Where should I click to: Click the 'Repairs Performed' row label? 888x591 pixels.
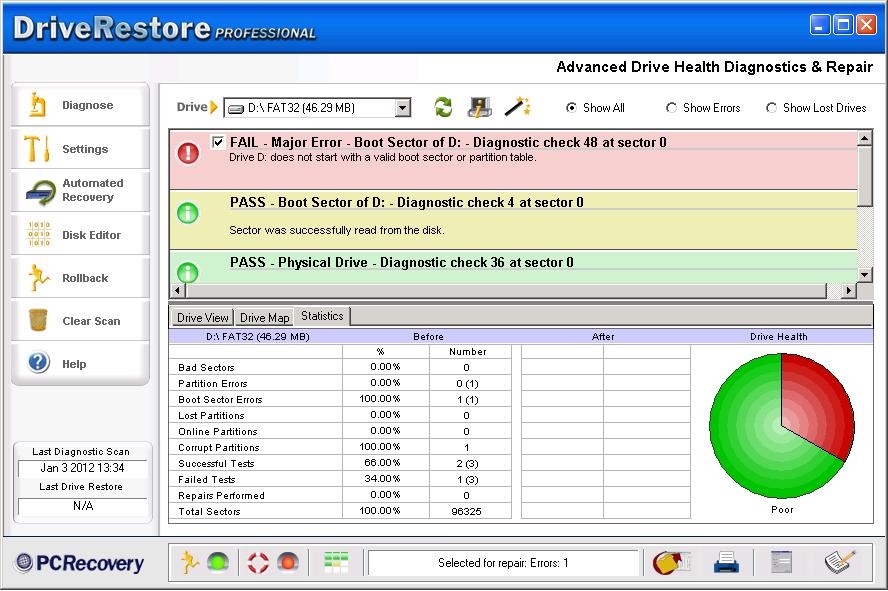pos(221,495)
